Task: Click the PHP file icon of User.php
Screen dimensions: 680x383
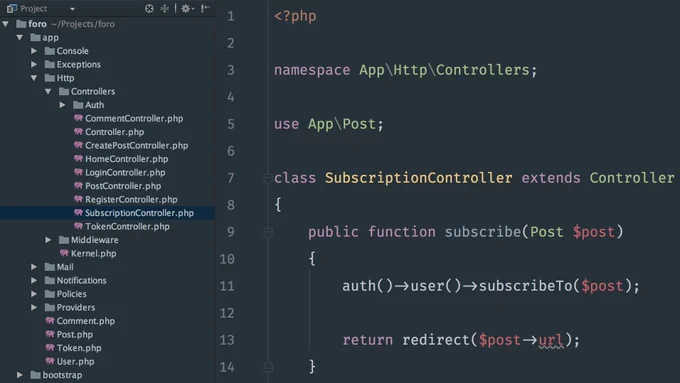Action: [x=50, y=360]
